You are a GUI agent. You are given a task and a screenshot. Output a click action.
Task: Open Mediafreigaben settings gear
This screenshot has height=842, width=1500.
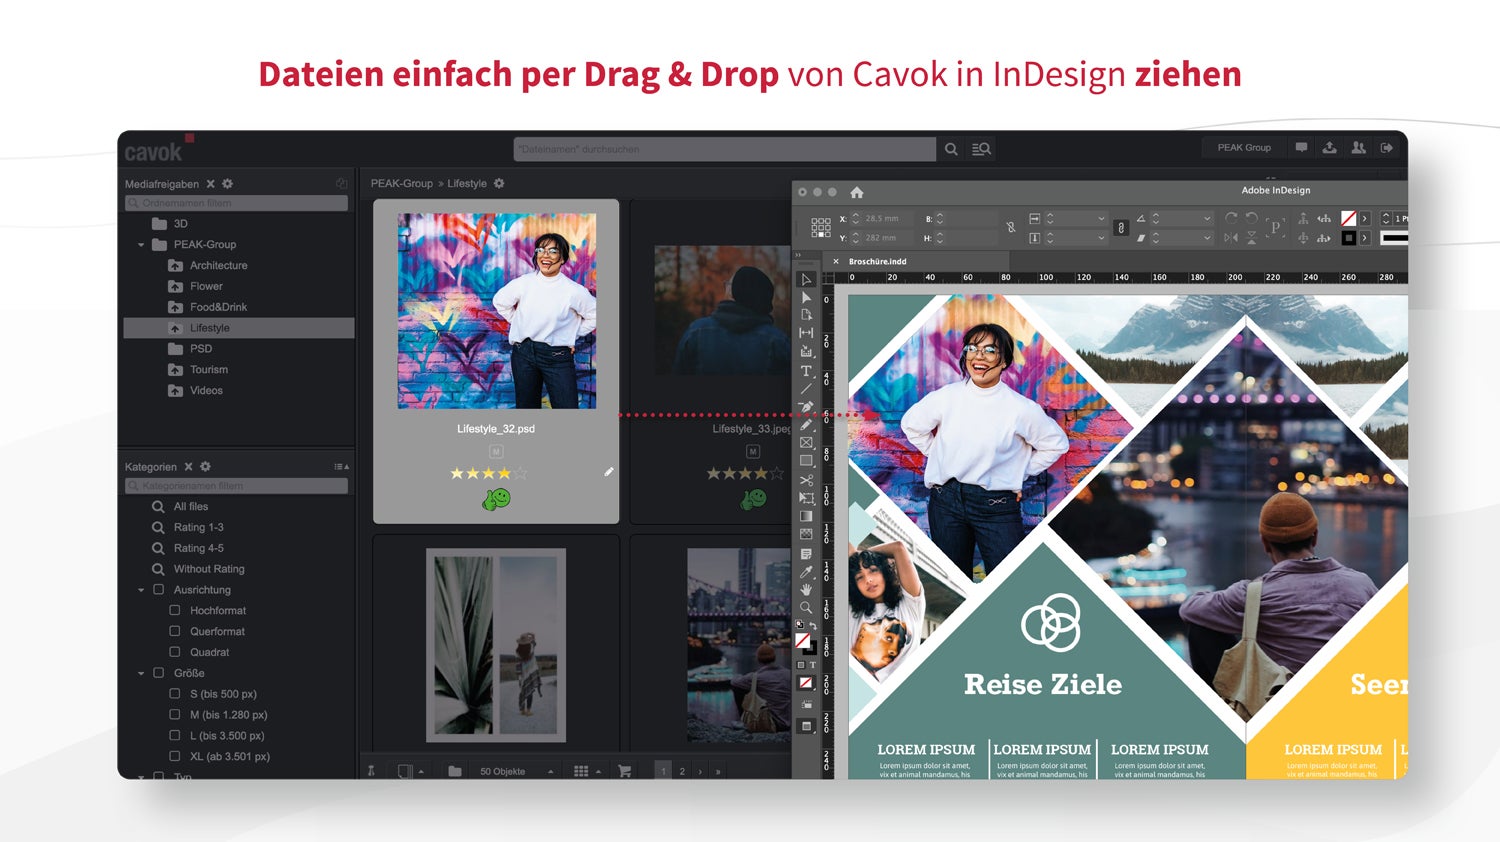tap(227, 184)
